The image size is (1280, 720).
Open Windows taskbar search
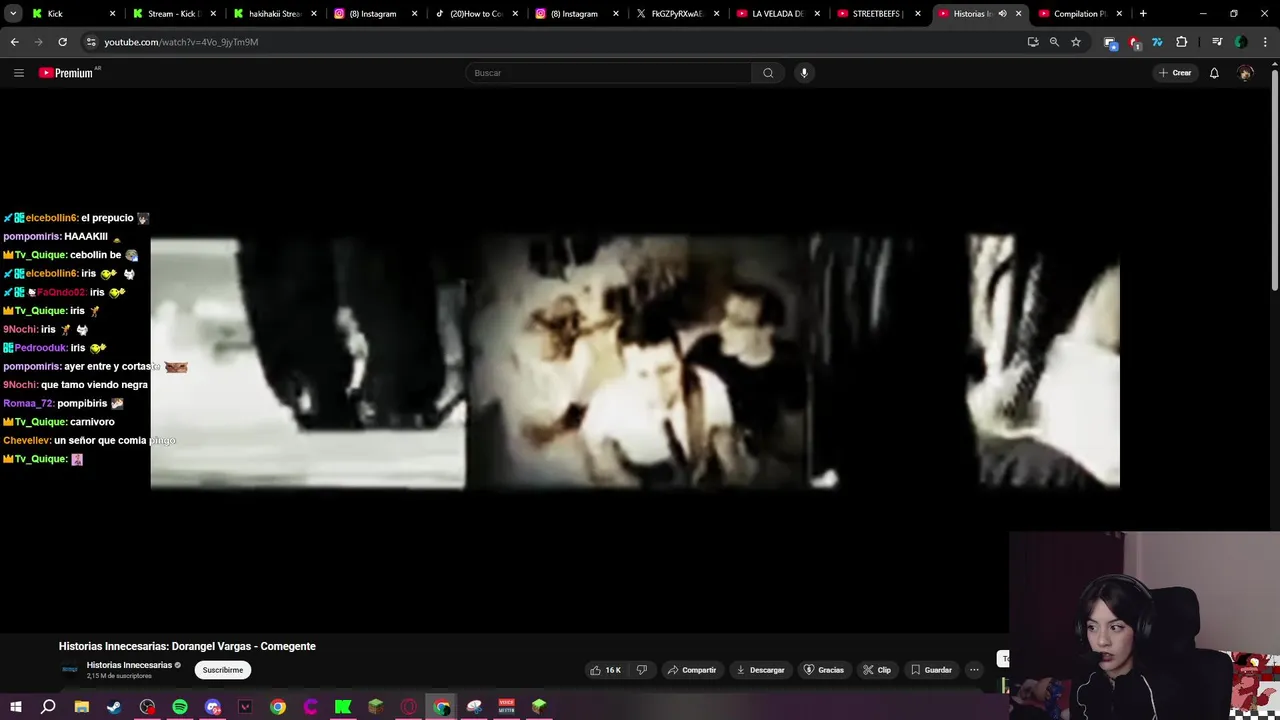pyautogui.click(x=48, y=707)
